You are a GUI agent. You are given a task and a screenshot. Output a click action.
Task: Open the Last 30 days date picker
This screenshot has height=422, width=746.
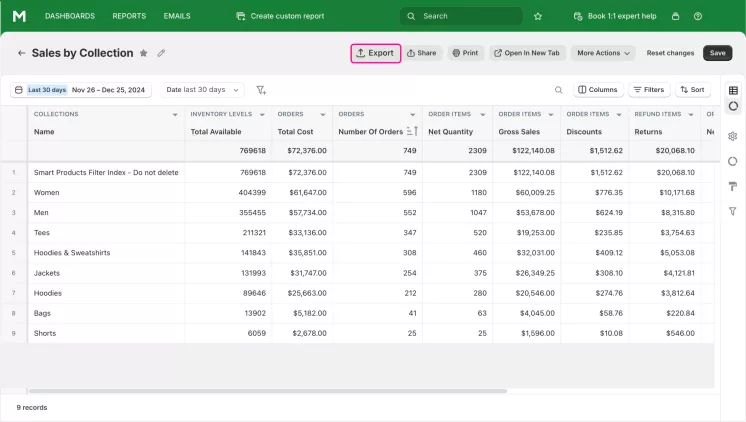[80, 90]
